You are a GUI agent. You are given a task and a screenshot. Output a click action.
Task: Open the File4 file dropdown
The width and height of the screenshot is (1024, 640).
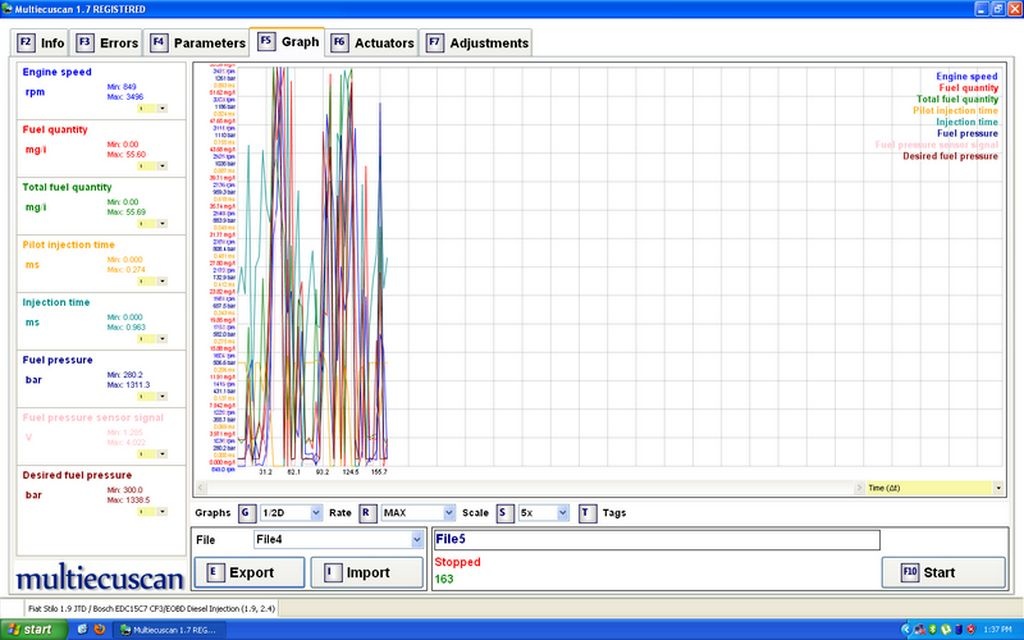click(338, 539)
